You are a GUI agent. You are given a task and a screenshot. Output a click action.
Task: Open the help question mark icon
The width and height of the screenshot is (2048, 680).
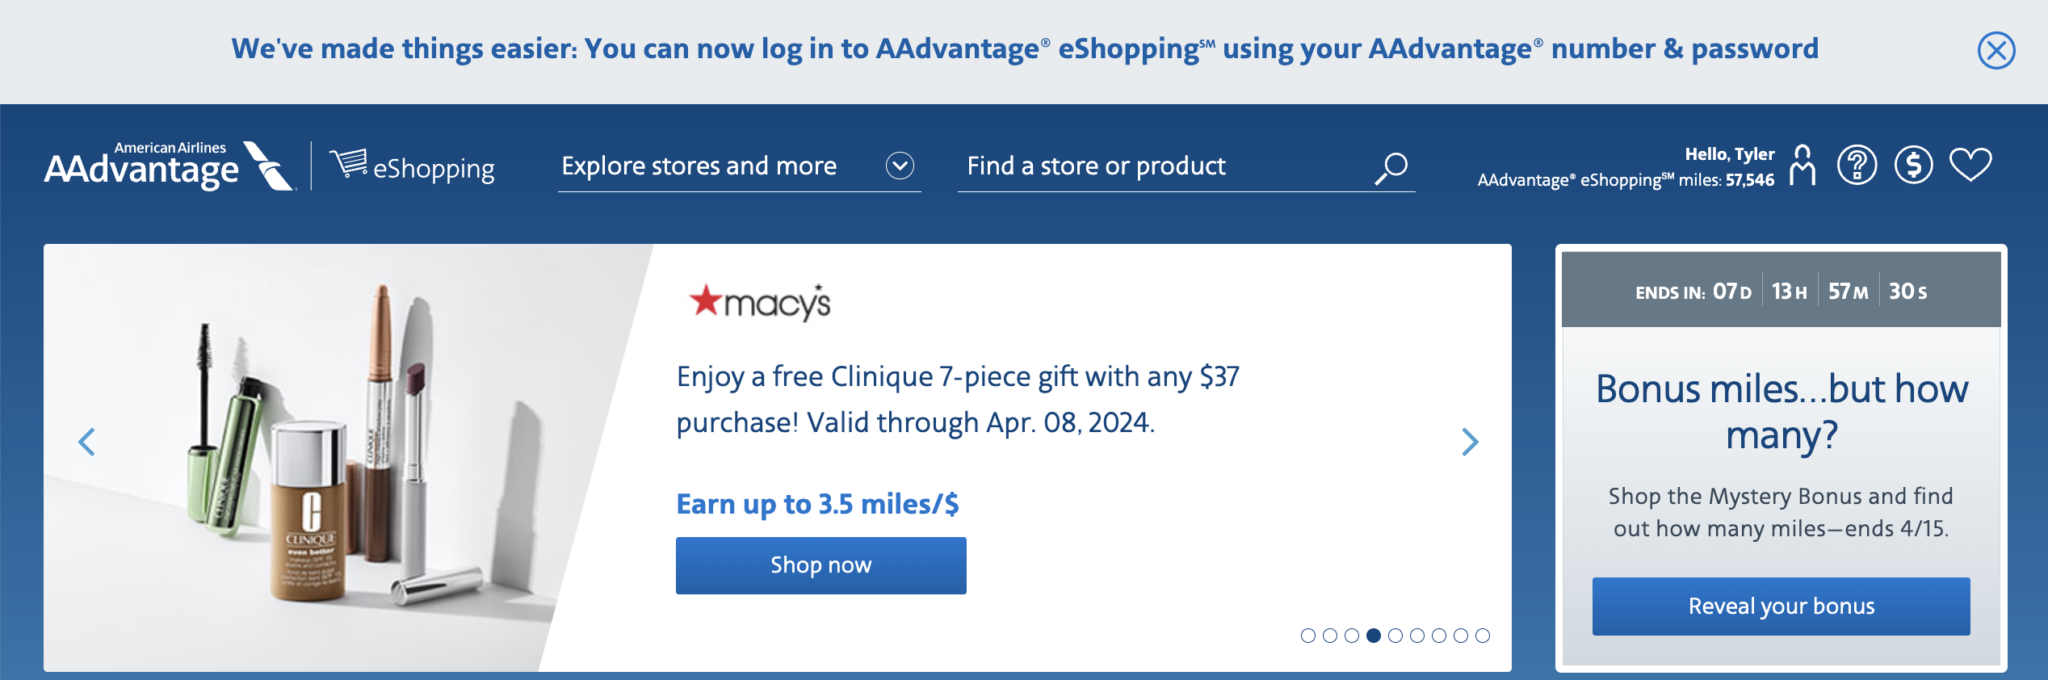point(1857,165)
